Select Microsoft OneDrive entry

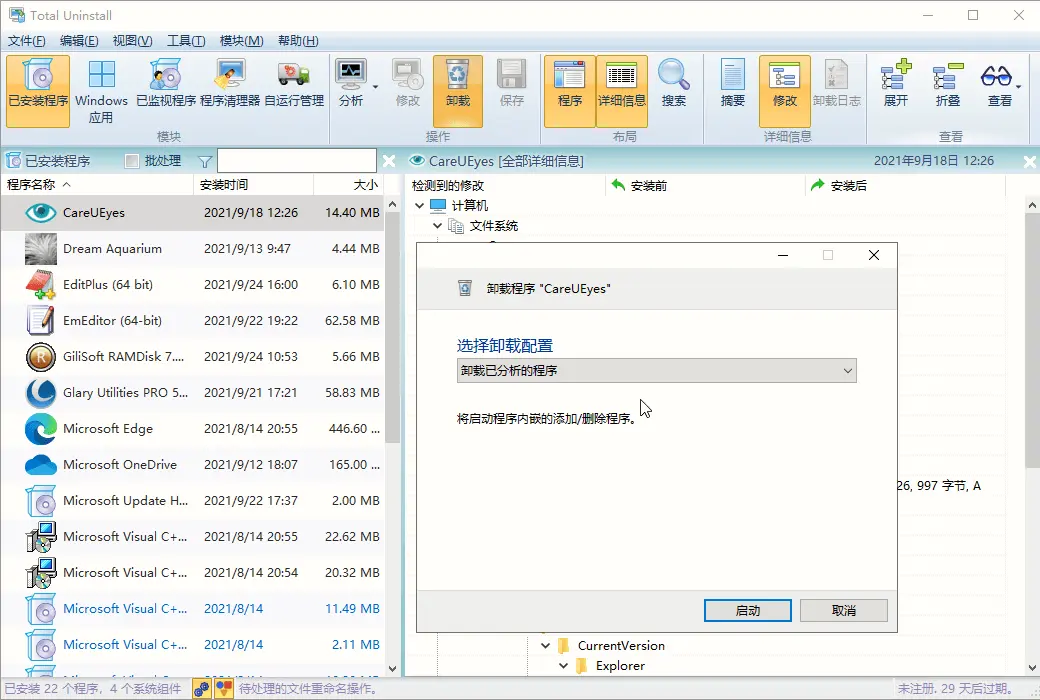[192, 464]
